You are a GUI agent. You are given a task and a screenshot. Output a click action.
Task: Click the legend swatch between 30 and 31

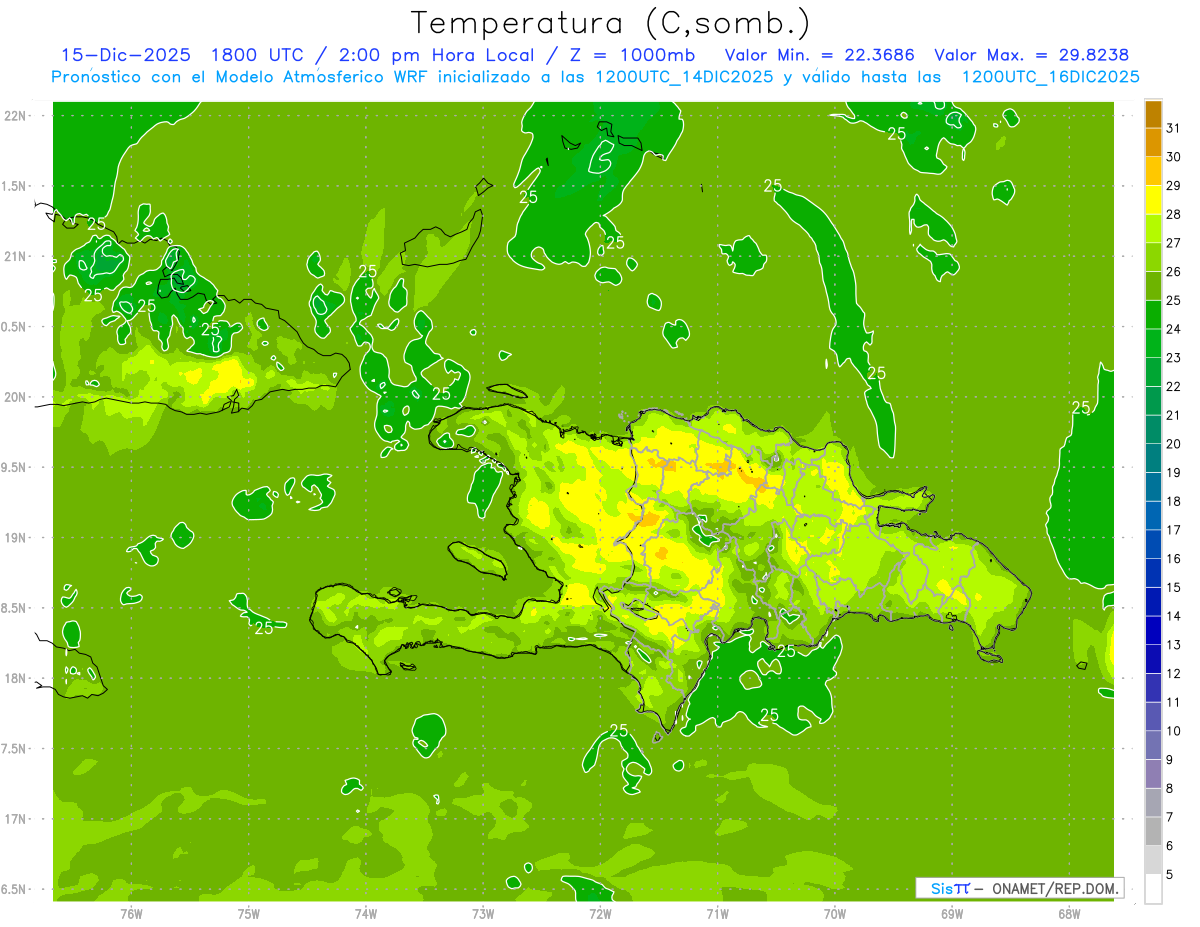pos(1153,142)
